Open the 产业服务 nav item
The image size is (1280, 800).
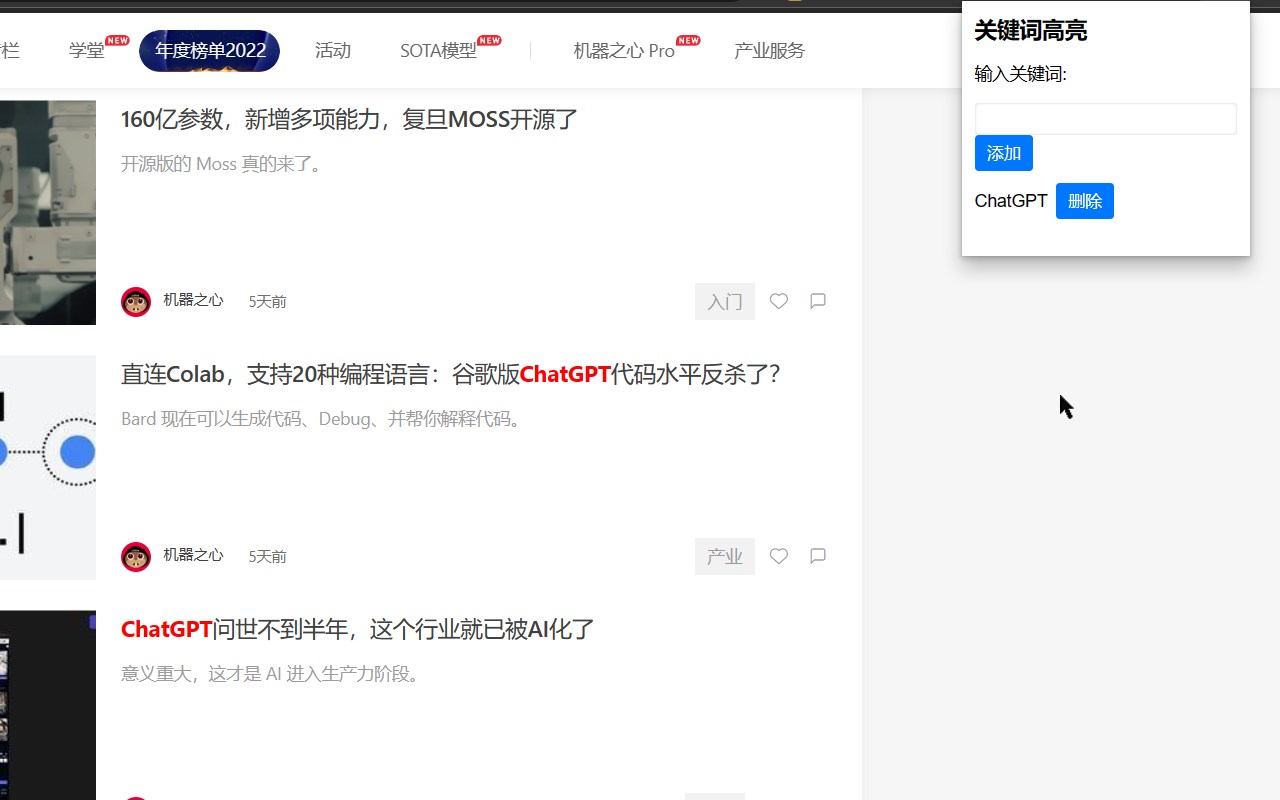coord(769,51)
